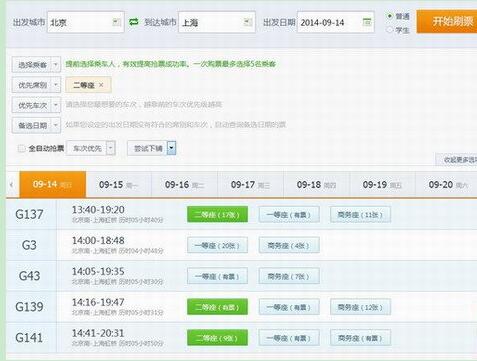Screen dimensions: 477x361
Task: Click the 14:00-18:48 schedule time
Action: pyautogui.click(x=98, y=241)
